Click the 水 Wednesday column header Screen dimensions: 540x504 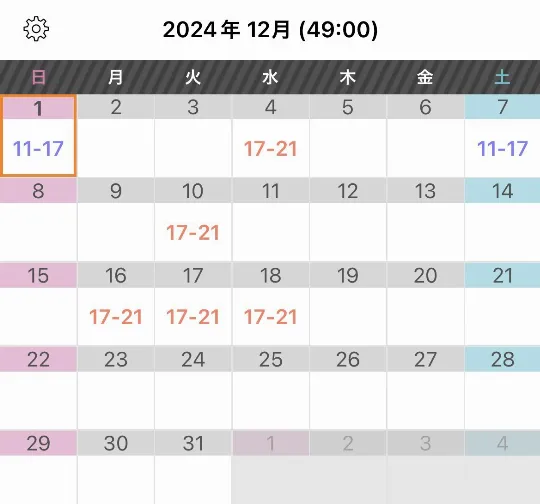270,77
